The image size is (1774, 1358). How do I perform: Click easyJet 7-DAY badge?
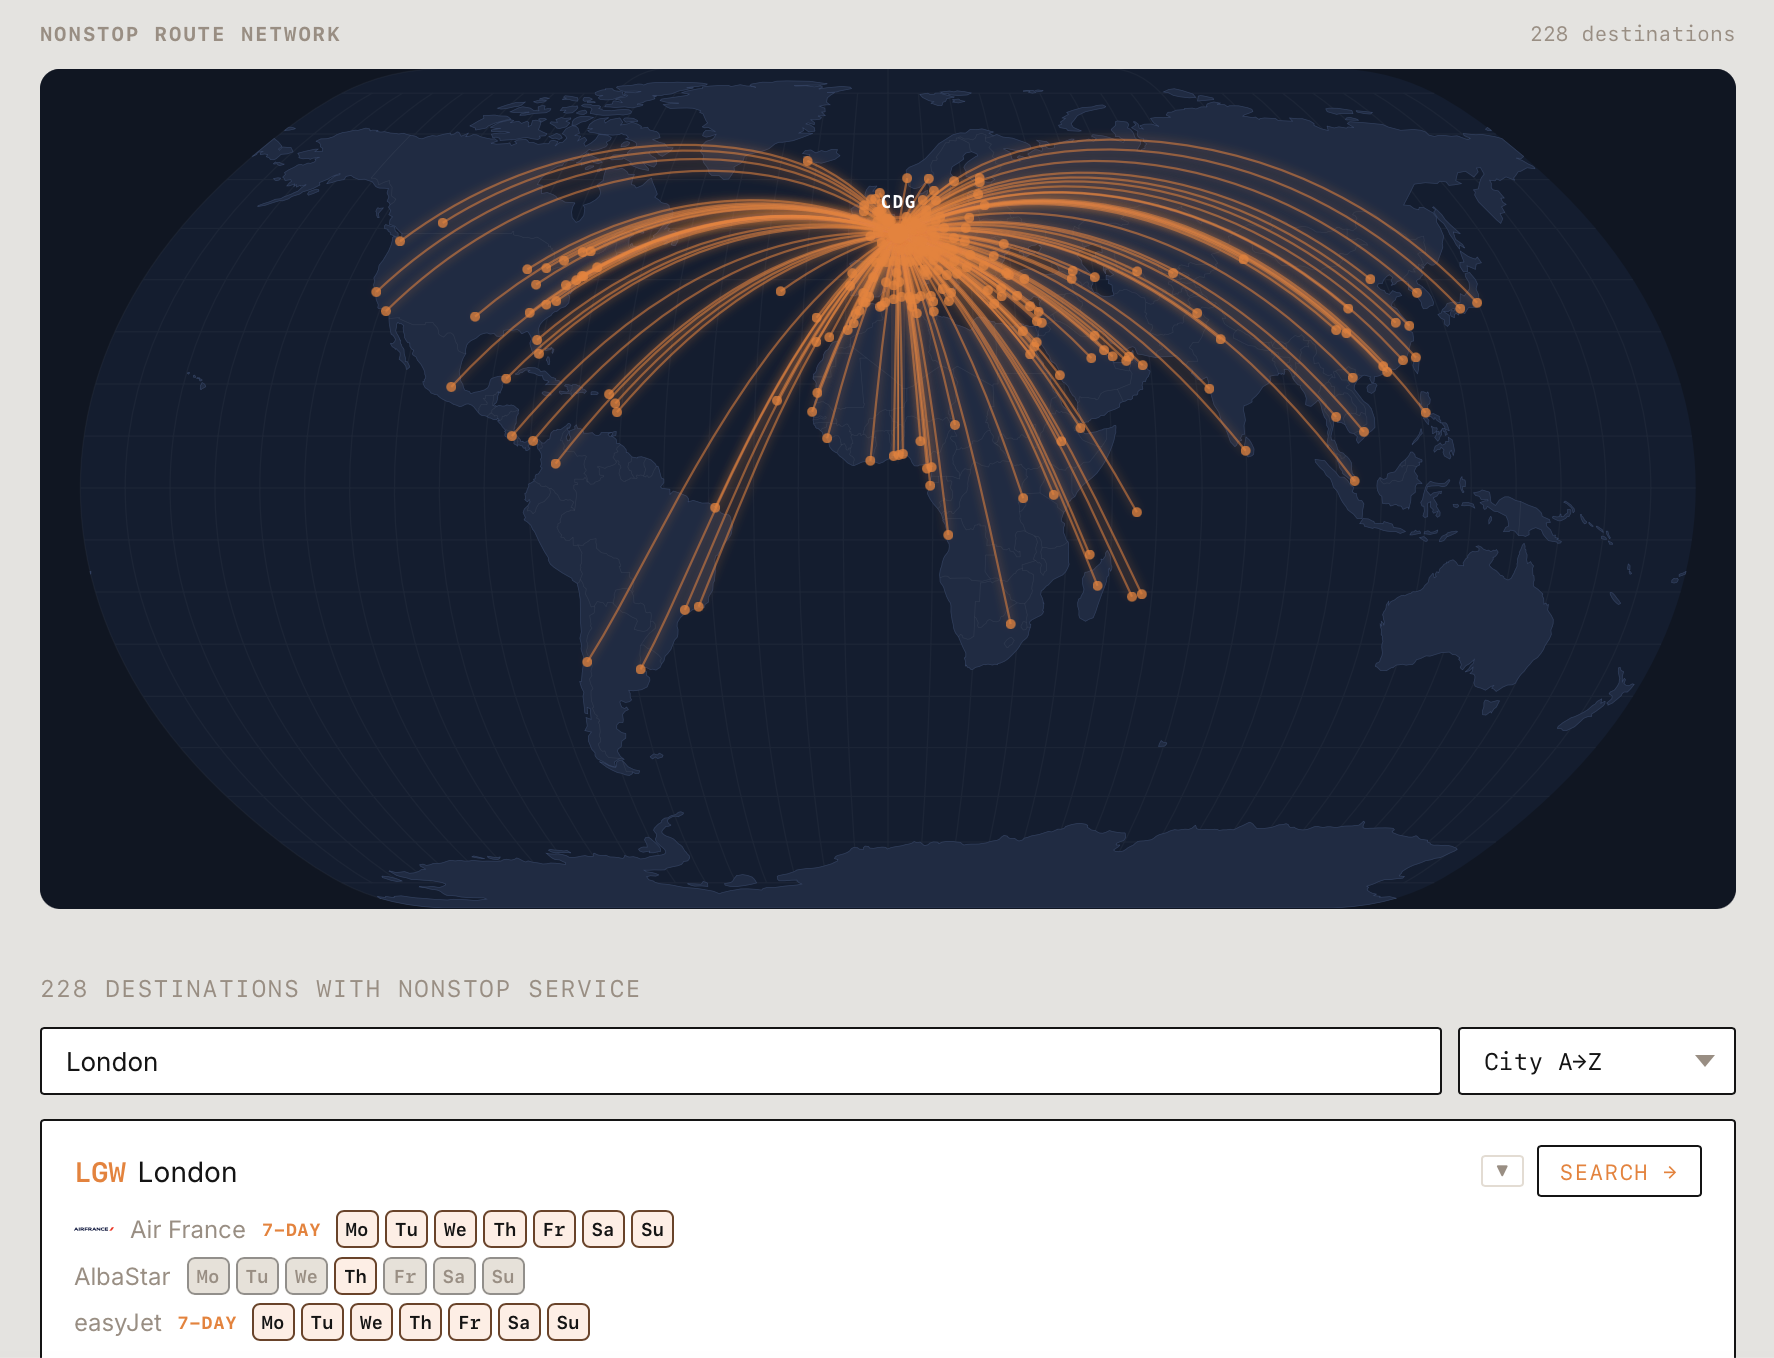[207, 1323]
